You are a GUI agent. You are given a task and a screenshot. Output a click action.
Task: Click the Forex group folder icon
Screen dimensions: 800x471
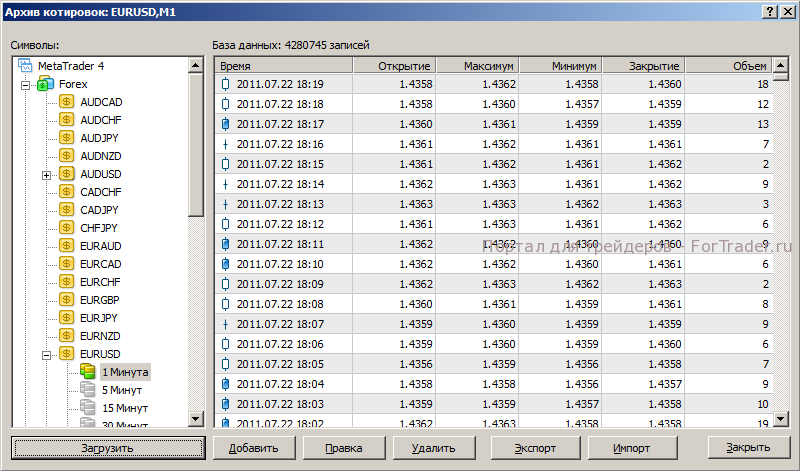[x=46, y=84]
